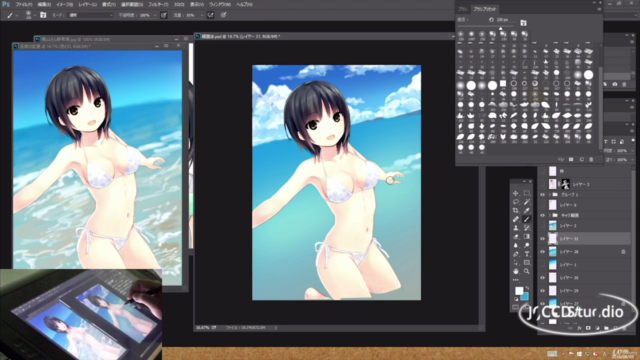Open the イメージ menu
Image resolution: width=640 pixels, height=360 pixels.
[64, 4]
